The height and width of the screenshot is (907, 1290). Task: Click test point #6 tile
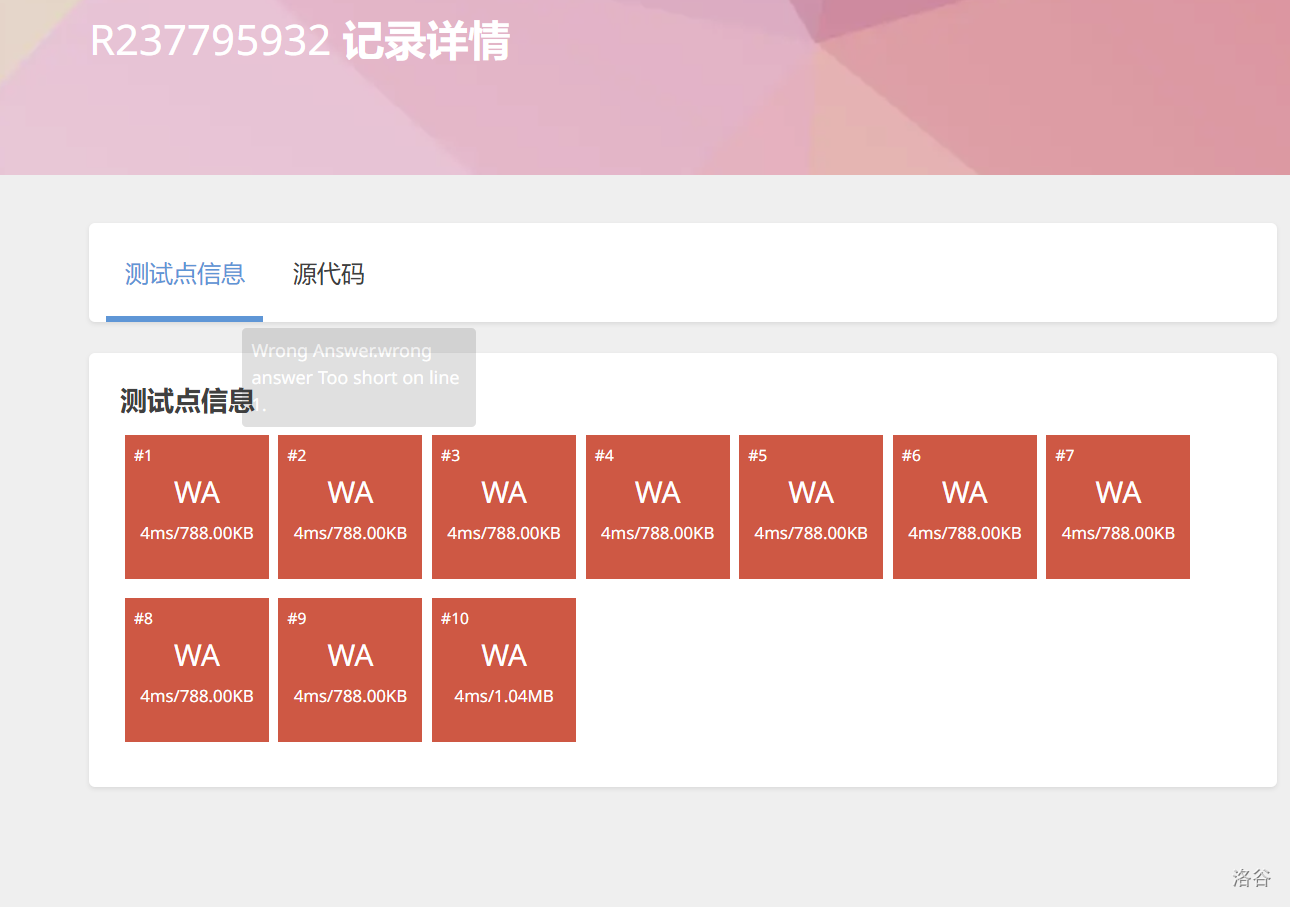point(965,506)
